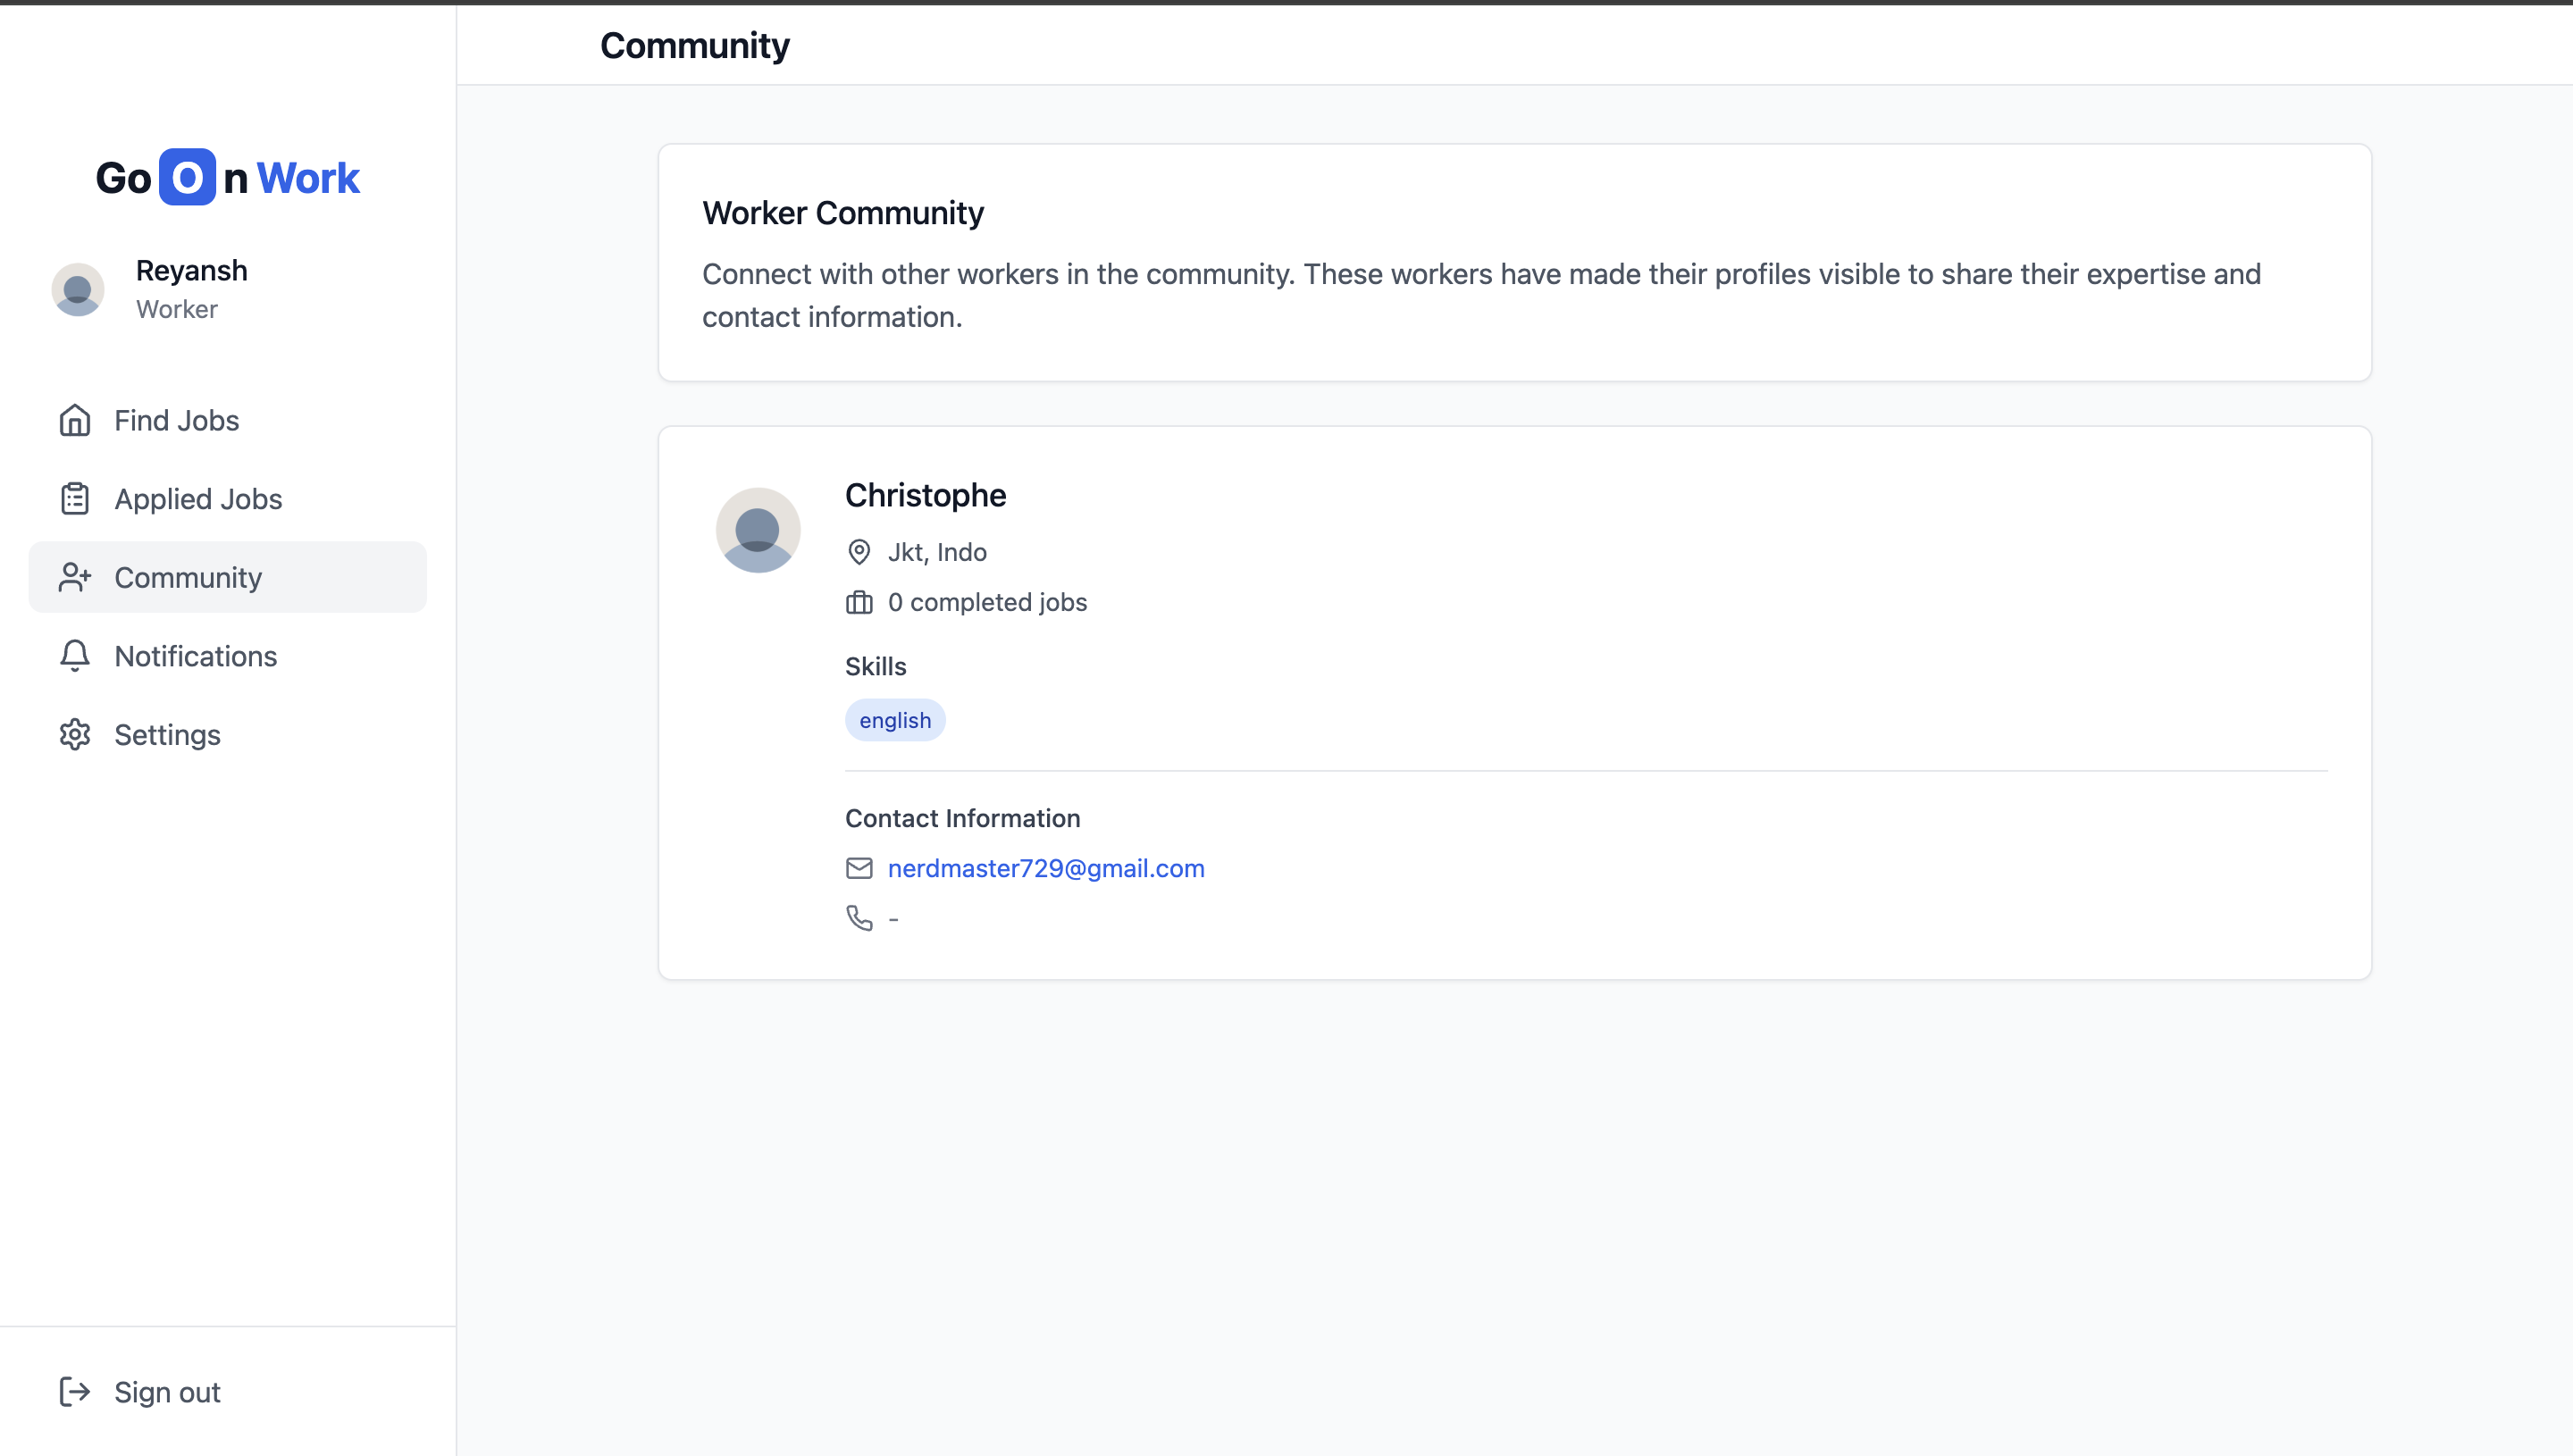
Task: Click the Community people icon in sidebar
Action: pos(75,577)
